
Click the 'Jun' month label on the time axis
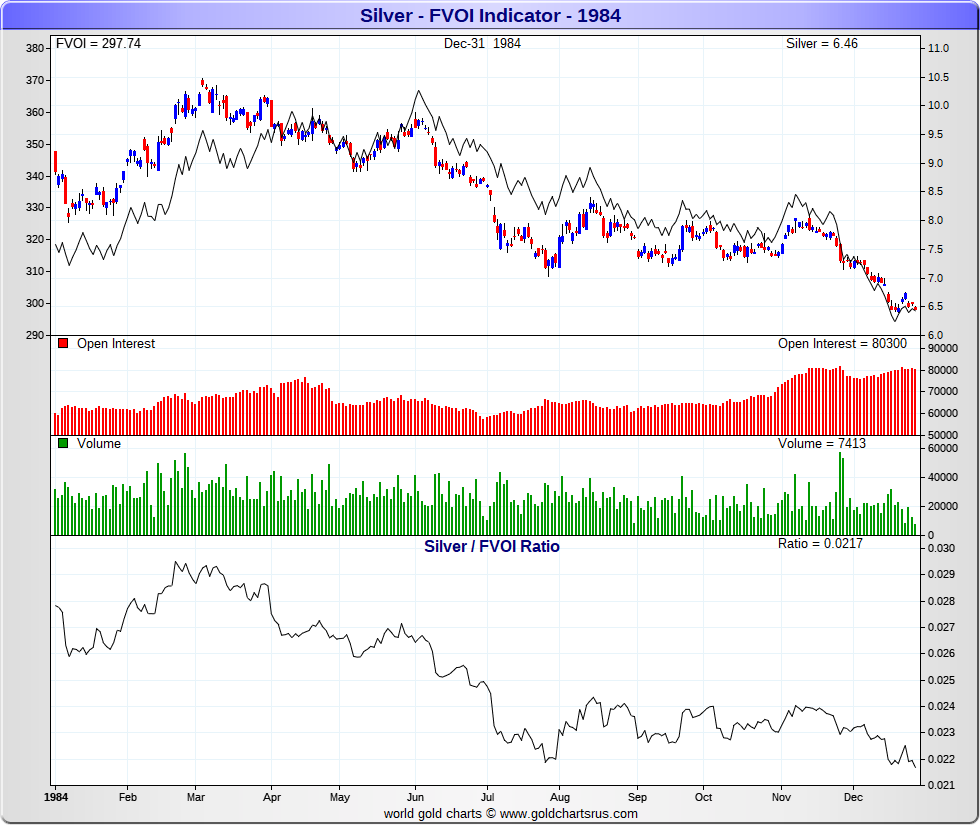415,797
